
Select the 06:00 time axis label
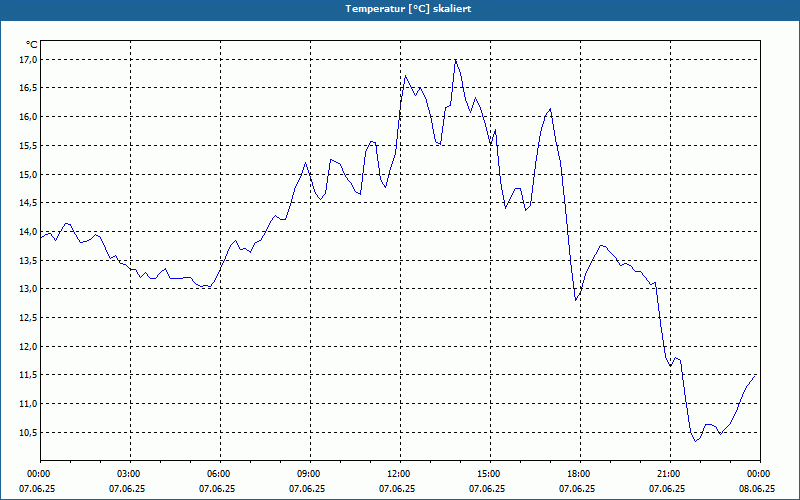(x=220, y=474)
